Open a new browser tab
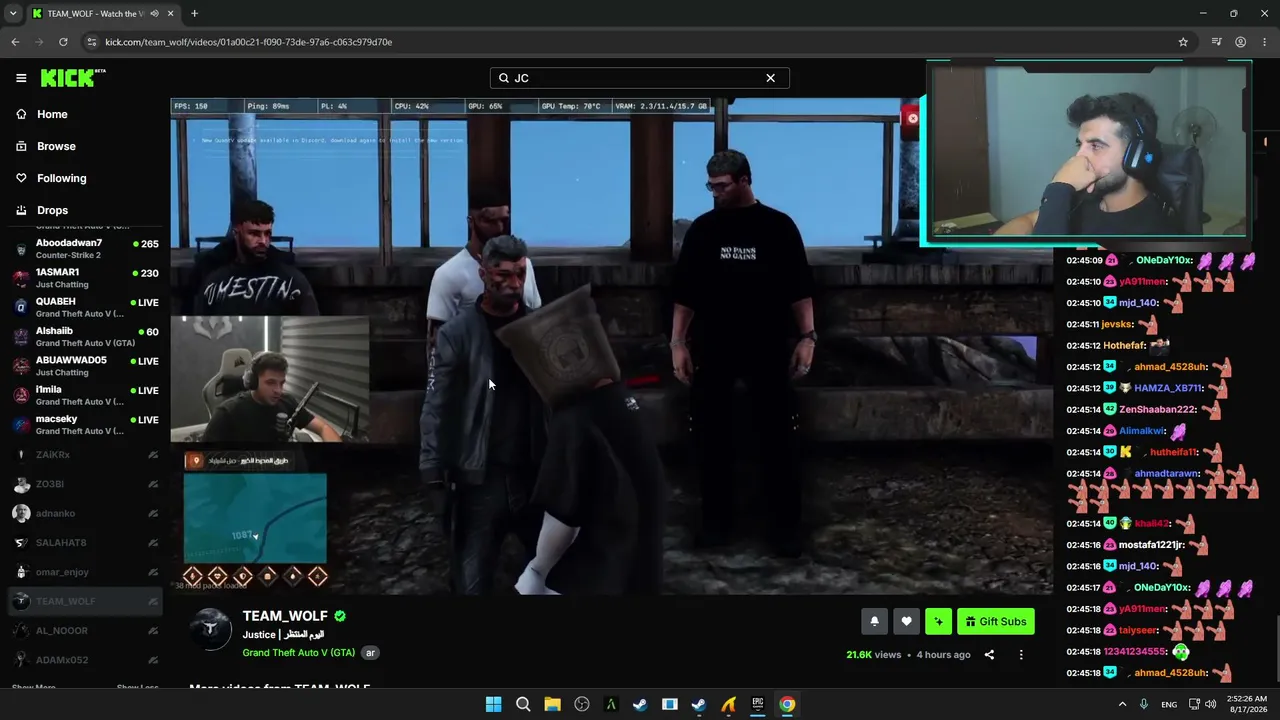This screenshot has height=720, width=1280. (x=194, y=14)
